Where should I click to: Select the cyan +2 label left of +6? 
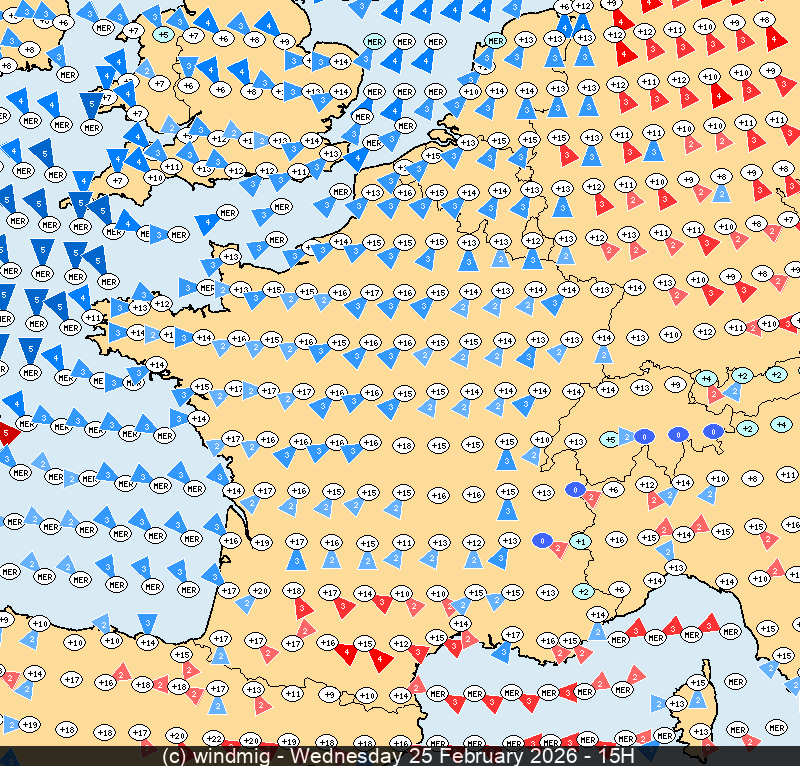[584, 592]
